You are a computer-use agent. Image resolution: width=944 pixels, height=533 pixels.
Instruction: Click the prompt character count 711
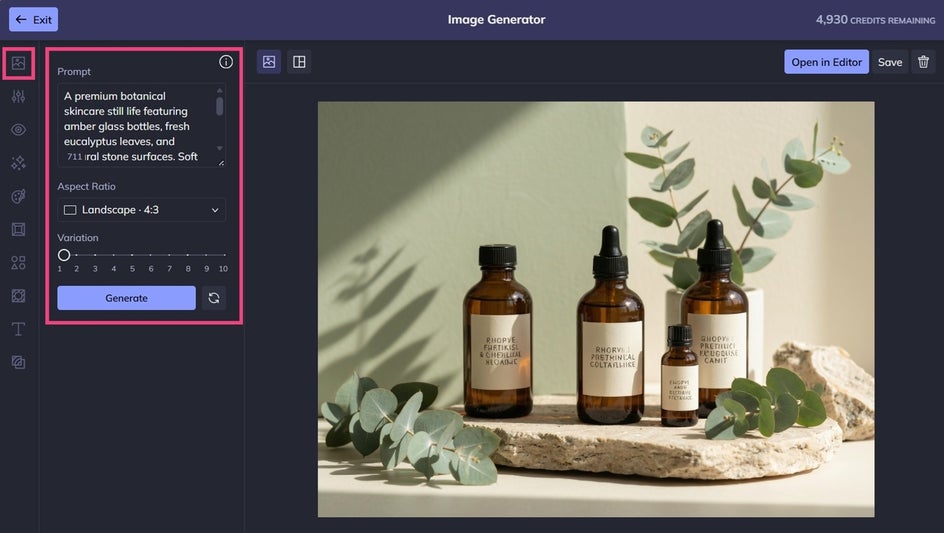point(75,157)
